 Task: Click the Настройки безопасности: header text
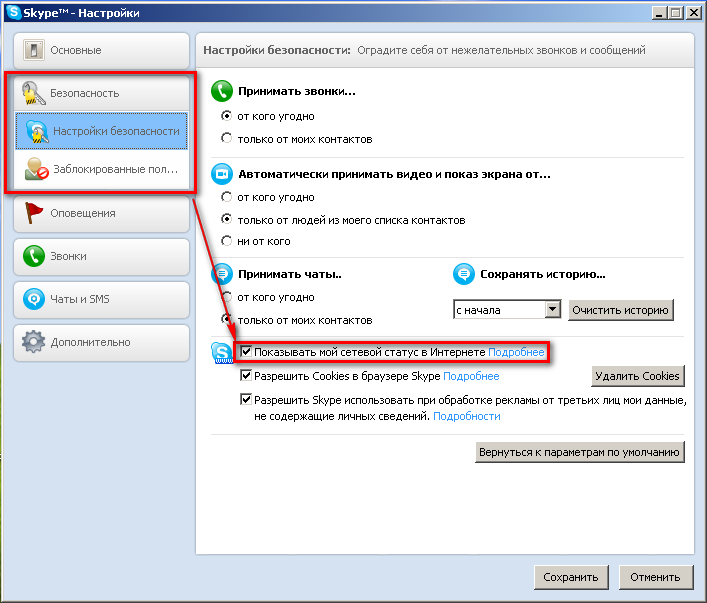pos(276,50)
